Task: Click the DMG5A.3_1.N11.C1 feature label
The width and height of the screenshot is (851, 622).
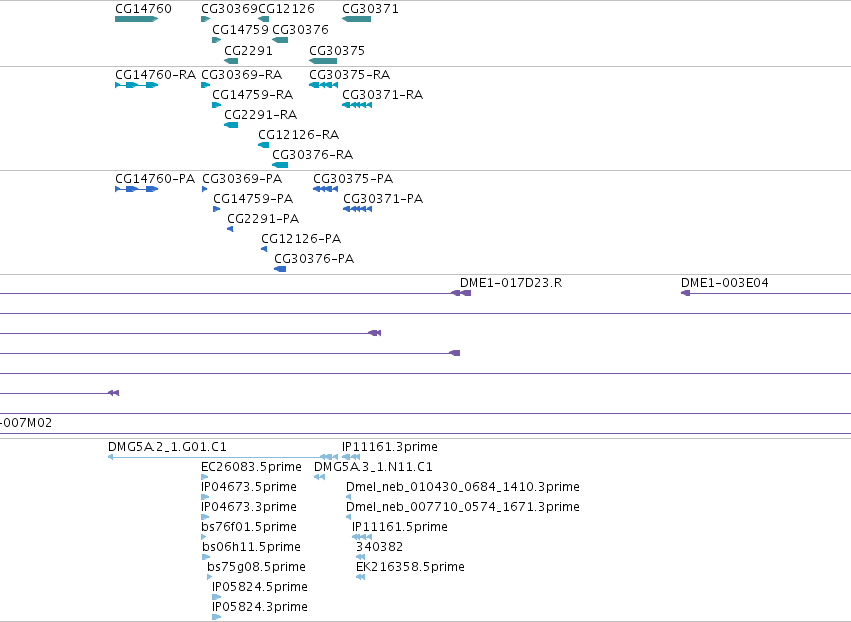Action: 373,467
